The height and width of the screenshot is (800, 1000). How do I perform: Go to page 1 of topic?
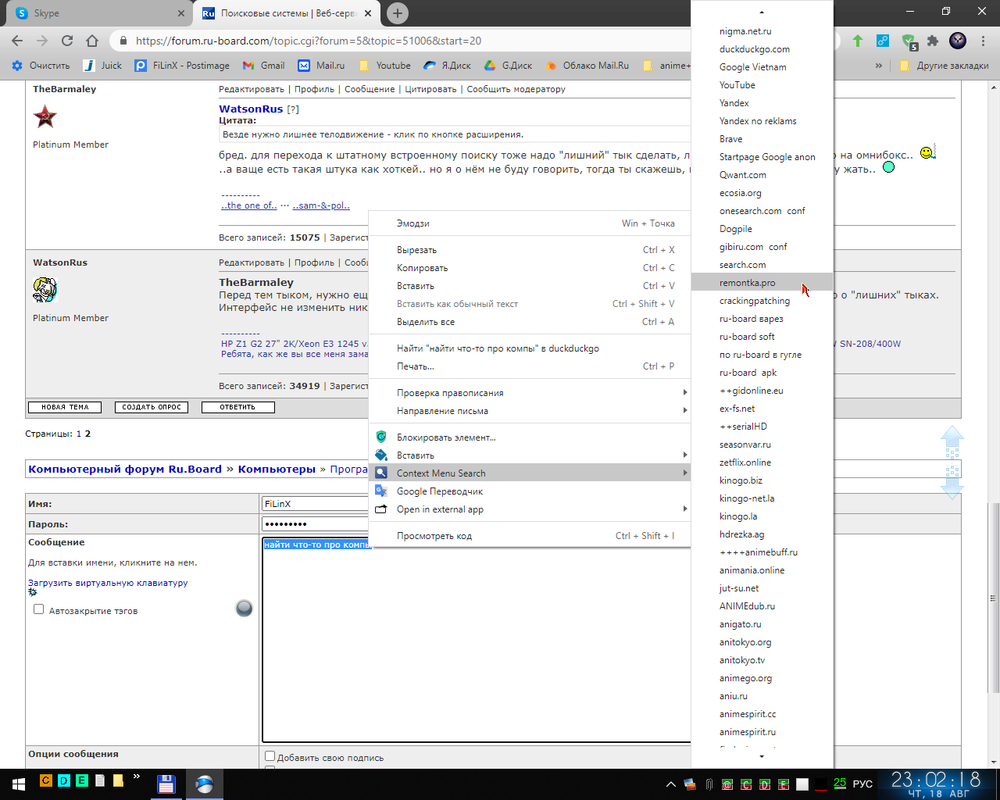pyautogui.click(x=79, y=434)
